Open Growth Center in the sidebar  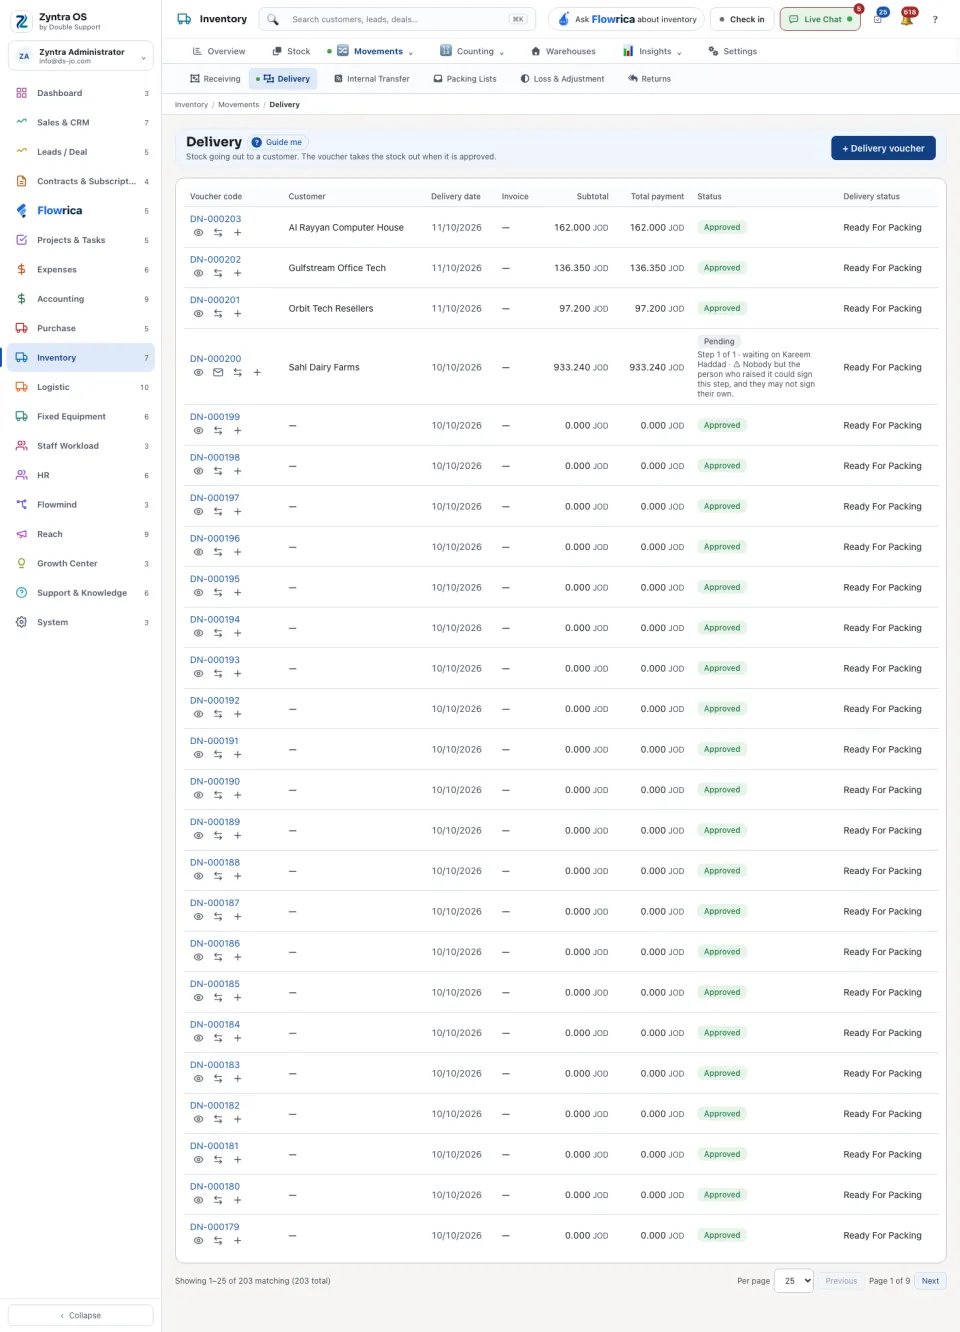tap(81, 564)
